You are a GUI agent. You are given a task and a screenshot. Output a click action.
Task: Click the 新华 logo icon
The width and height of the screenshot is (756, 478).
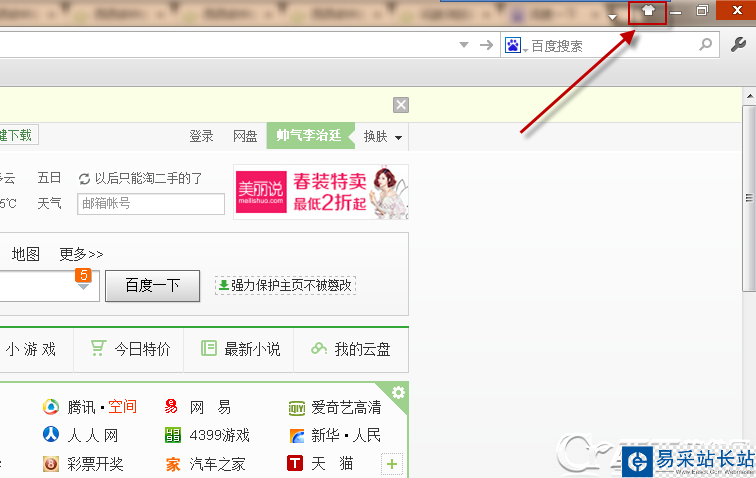tap(297, 436)
